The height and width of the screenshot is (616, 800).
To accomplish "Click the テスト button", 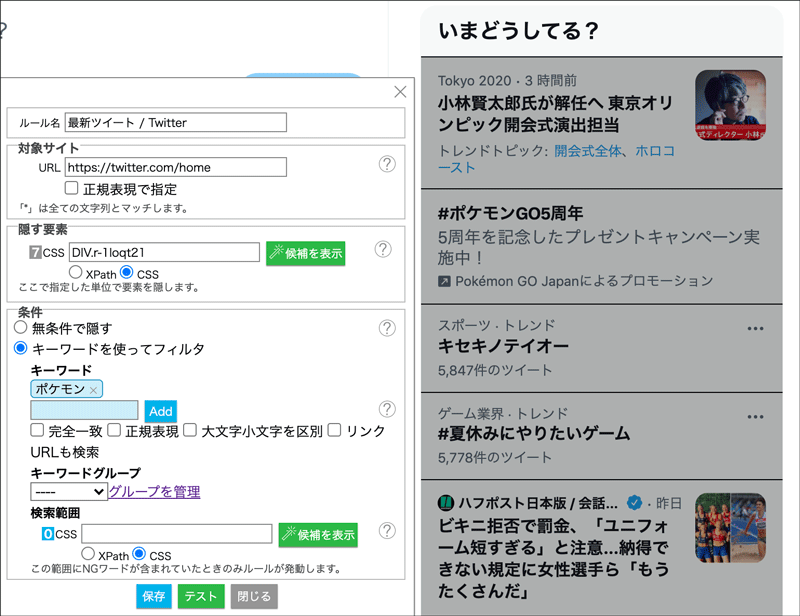I will pyautogui.click(x=201, y=596).
